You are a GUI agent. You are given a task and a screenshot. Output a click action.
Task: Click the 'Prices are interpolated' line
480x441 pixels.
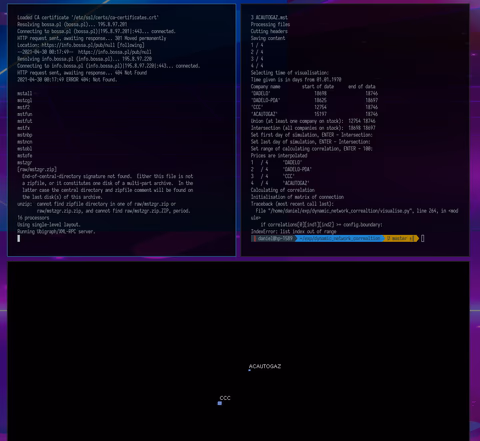point(279,156)
